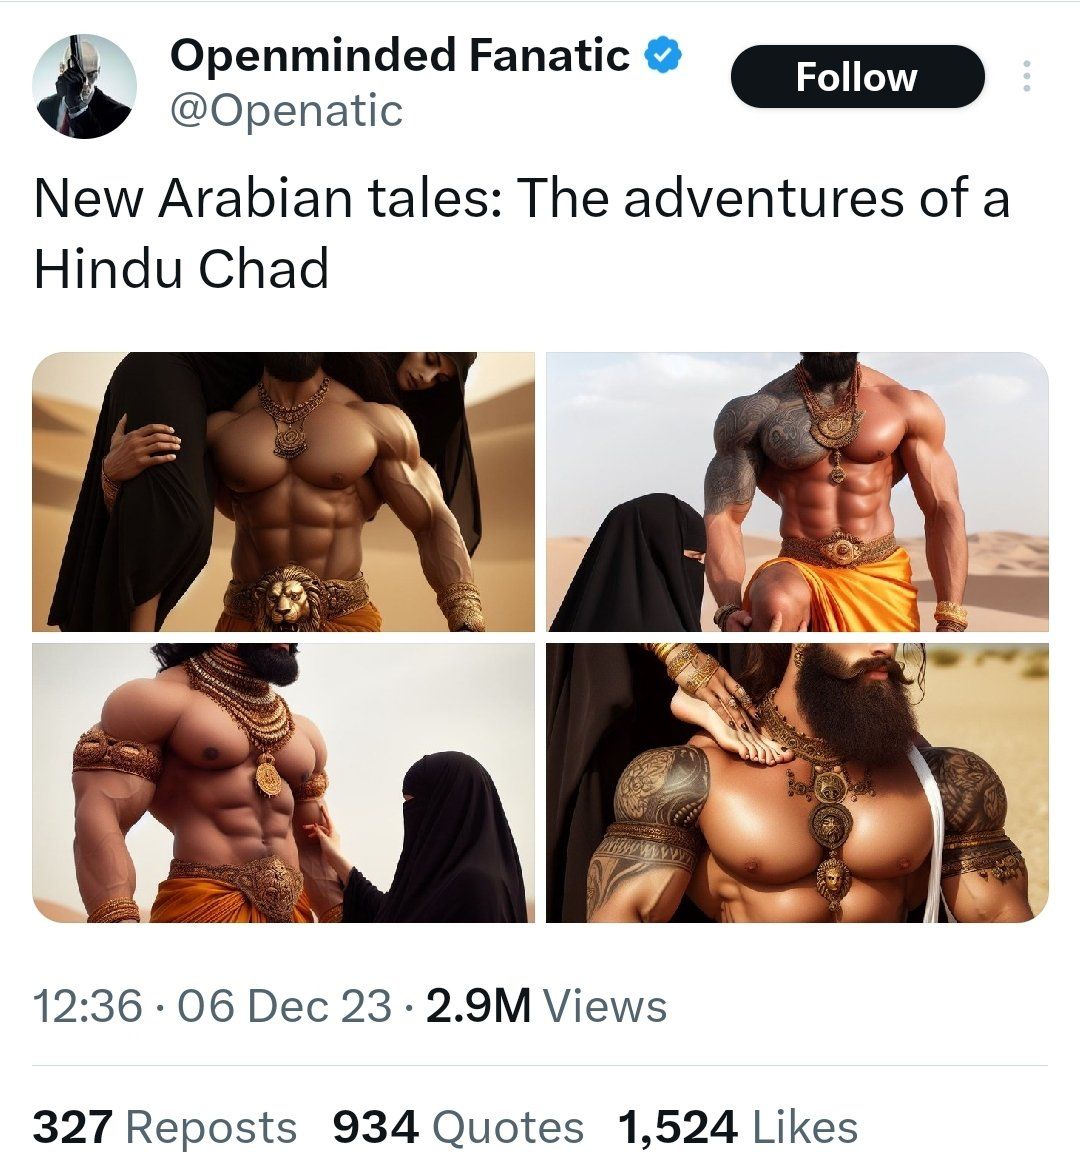Screen dimensions: 1080x1166
Task: Select the tweet text about New Arabian tales
Action: pyautogui.click(x=521, y=233)
